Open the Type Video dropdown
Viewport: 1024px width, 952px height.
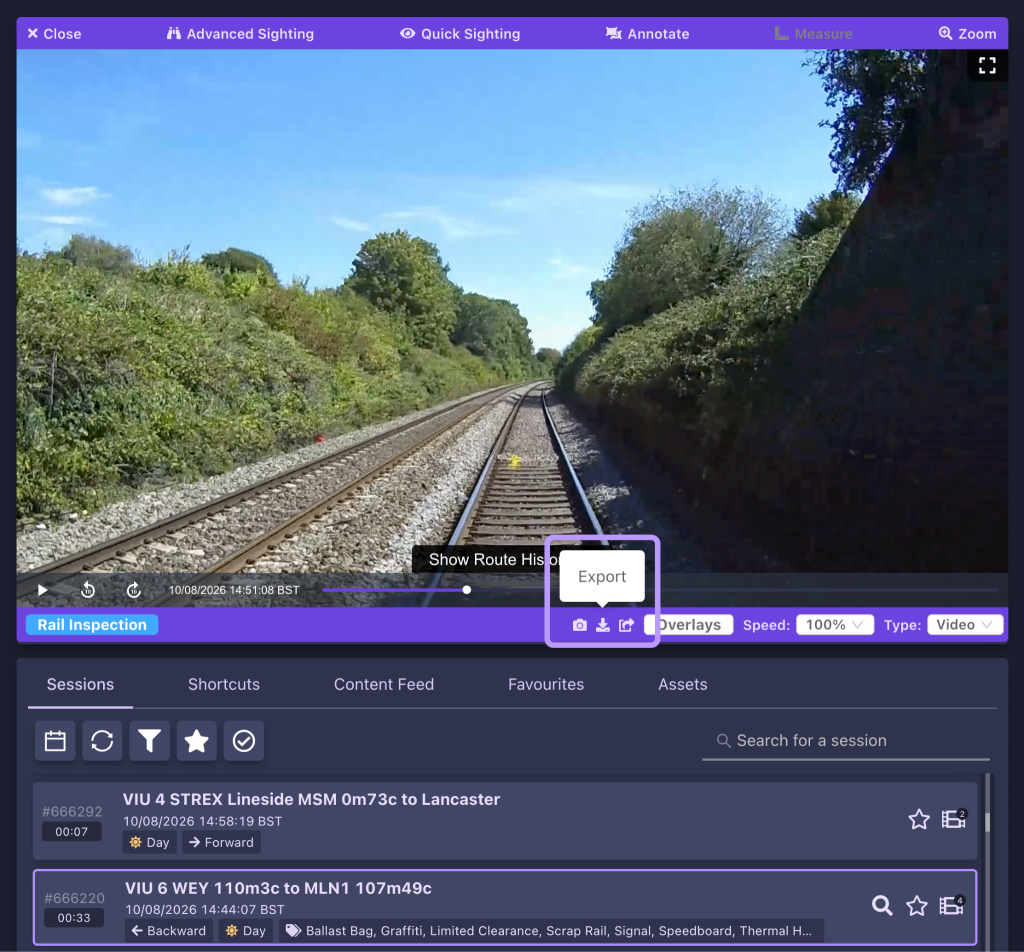[965, 625]
